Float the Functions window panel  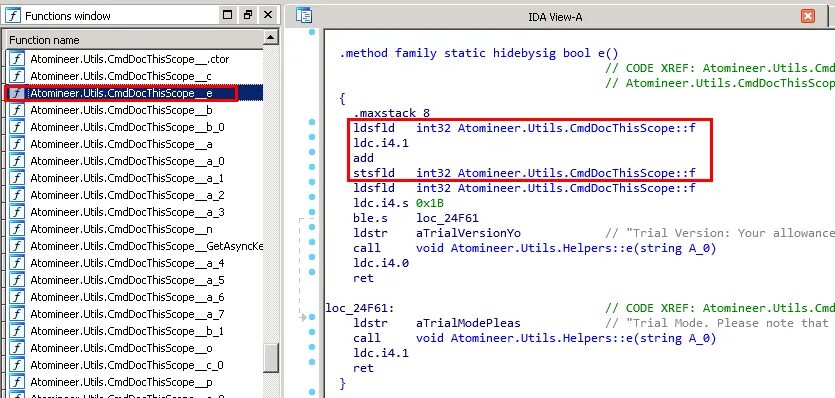pos(248,15)
